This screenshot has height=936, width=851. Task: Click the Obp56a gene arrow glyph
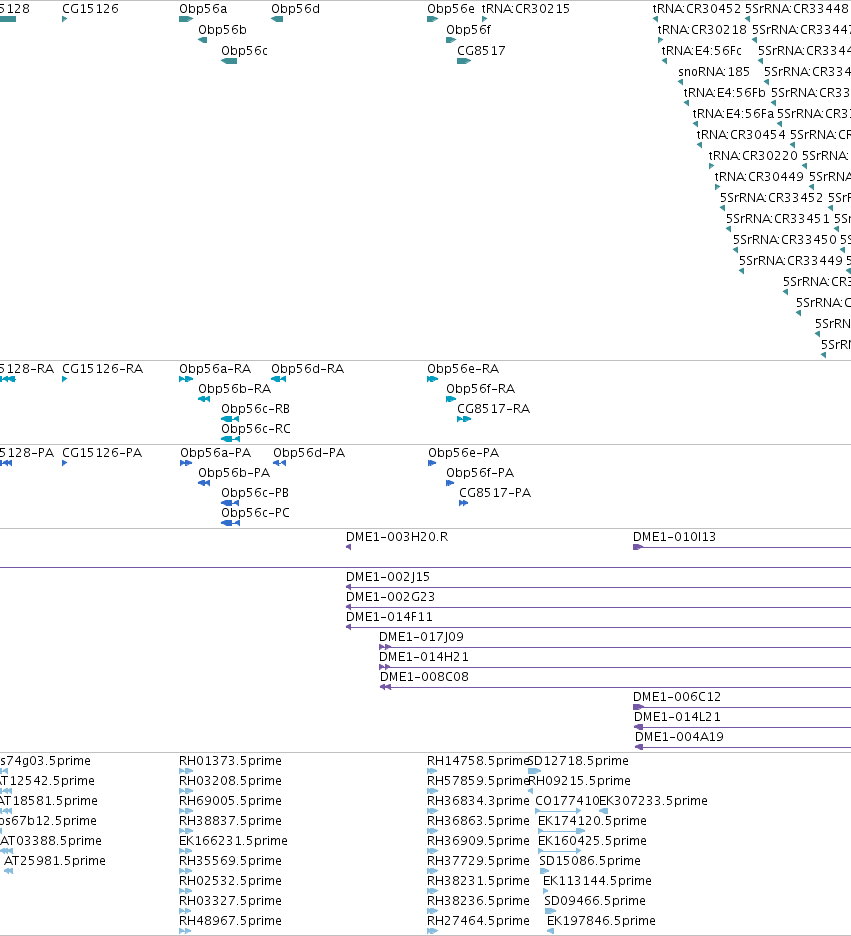[186, 19]
